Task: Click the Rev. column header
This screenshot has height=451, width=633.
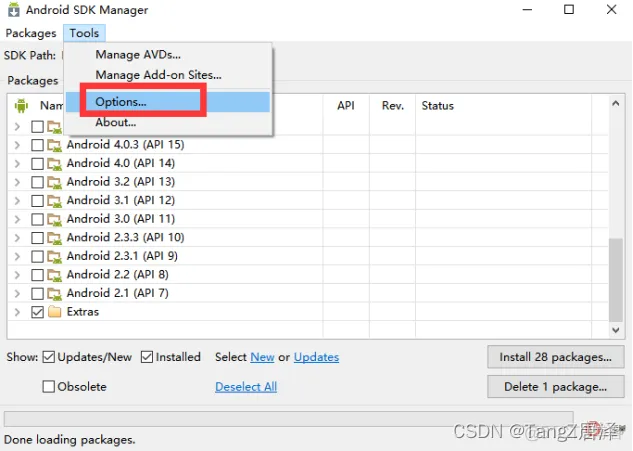Action: click(393, 106)
